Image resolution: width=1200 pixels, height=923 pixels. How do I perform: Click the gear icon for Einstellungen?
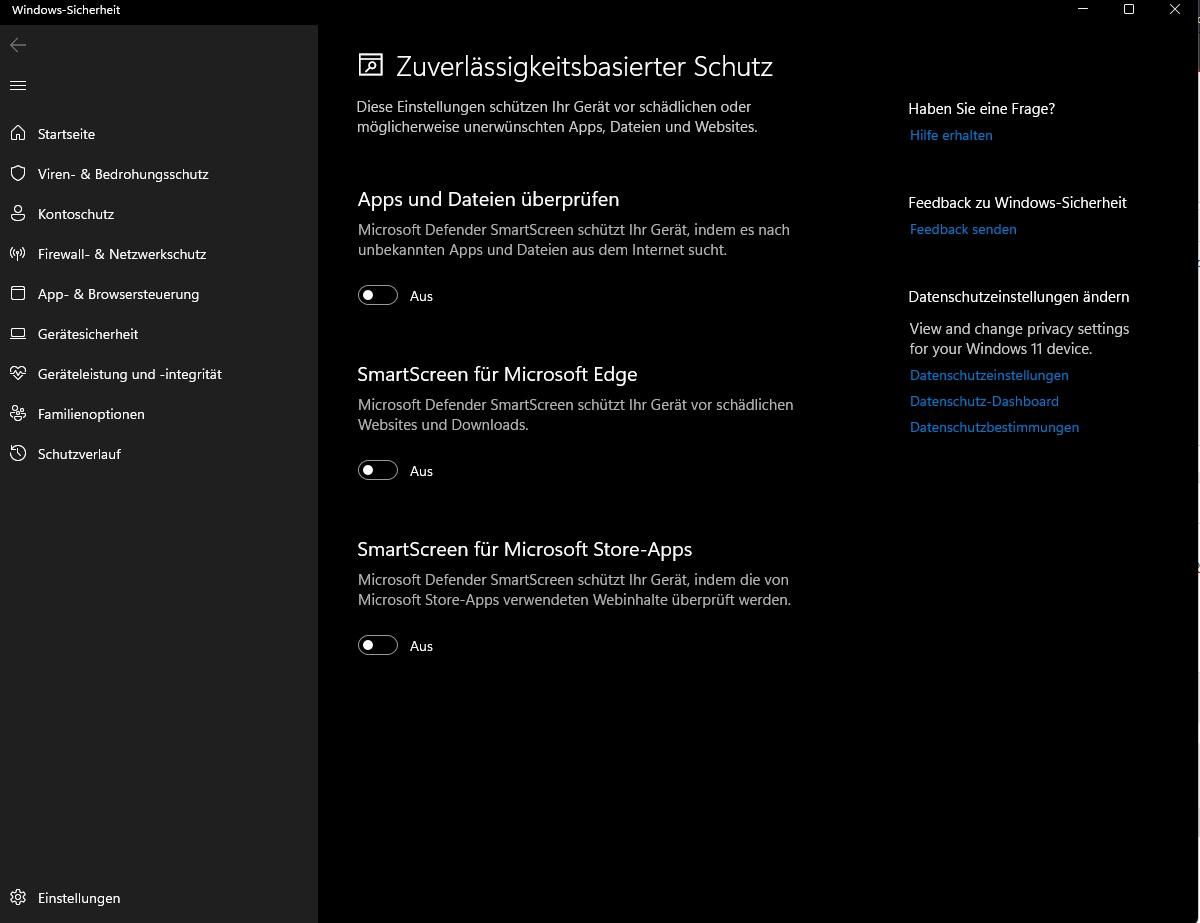point(18,897)
